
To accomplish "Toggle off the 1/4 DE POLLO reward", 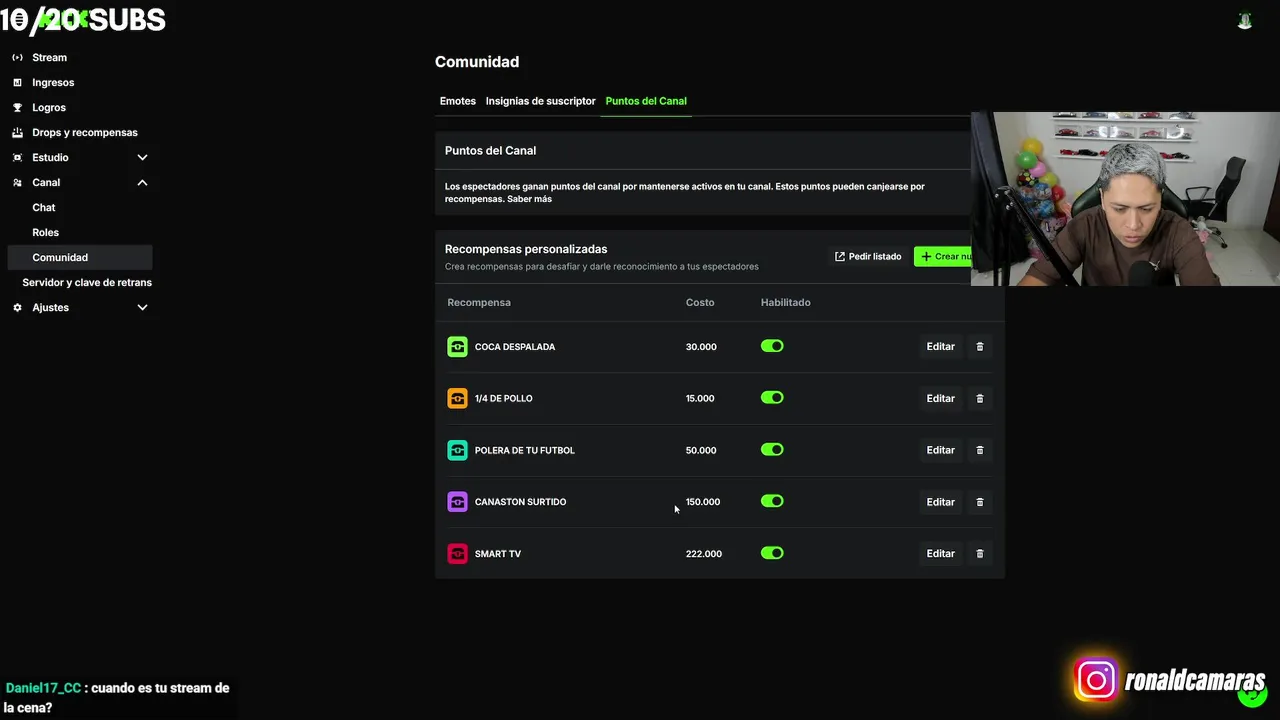I will coord(772,398).
